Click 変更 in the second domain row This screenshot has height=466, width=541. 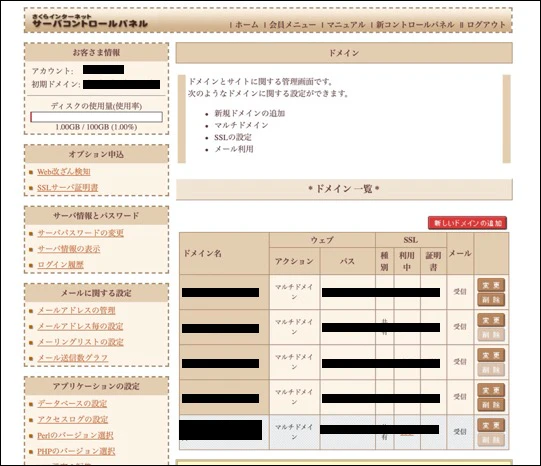[x=491, y=320]
